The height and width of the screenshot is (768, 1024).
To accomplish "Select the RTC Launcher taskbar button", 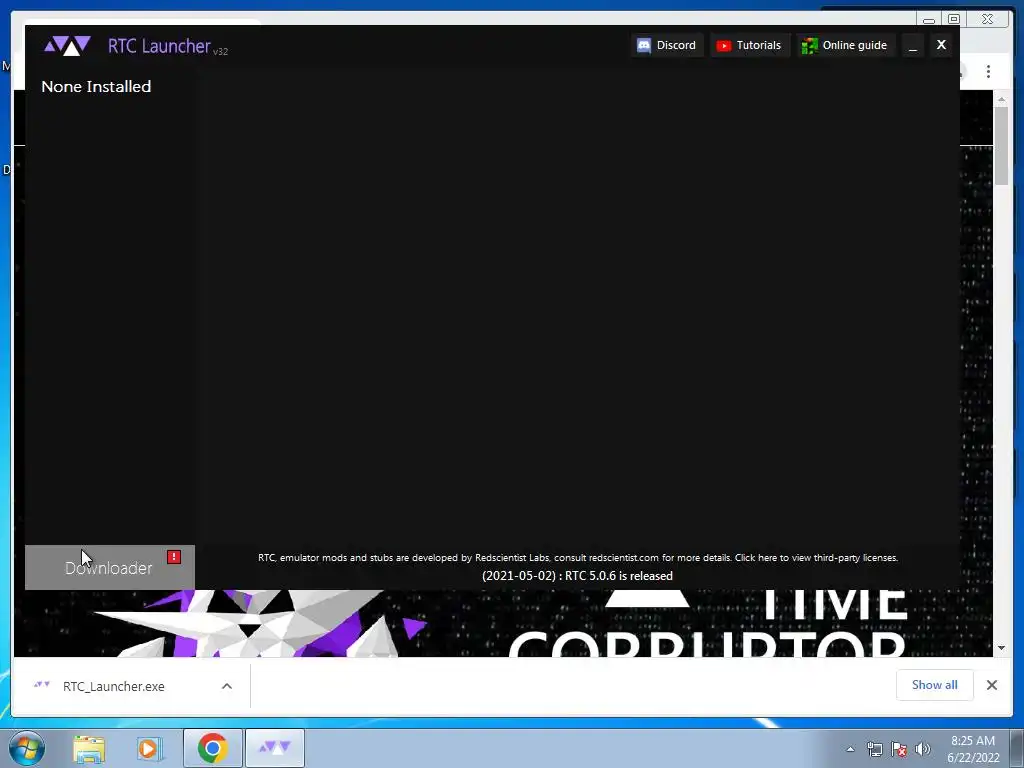I will click(275, 748).
